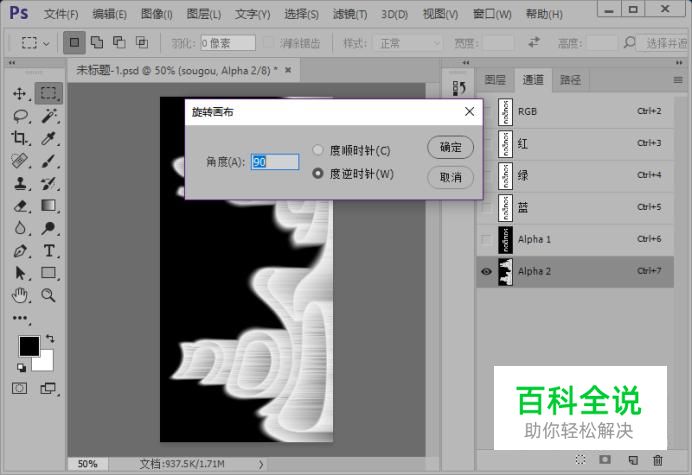Select the Path Selection tool

pyautogui.click(x=20, y=273)
